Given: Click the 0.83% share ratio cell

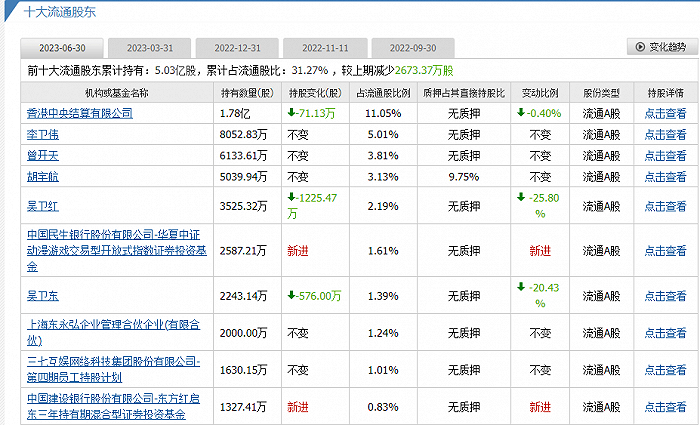Looking at the screenshot, I should (x=383, y=407).
